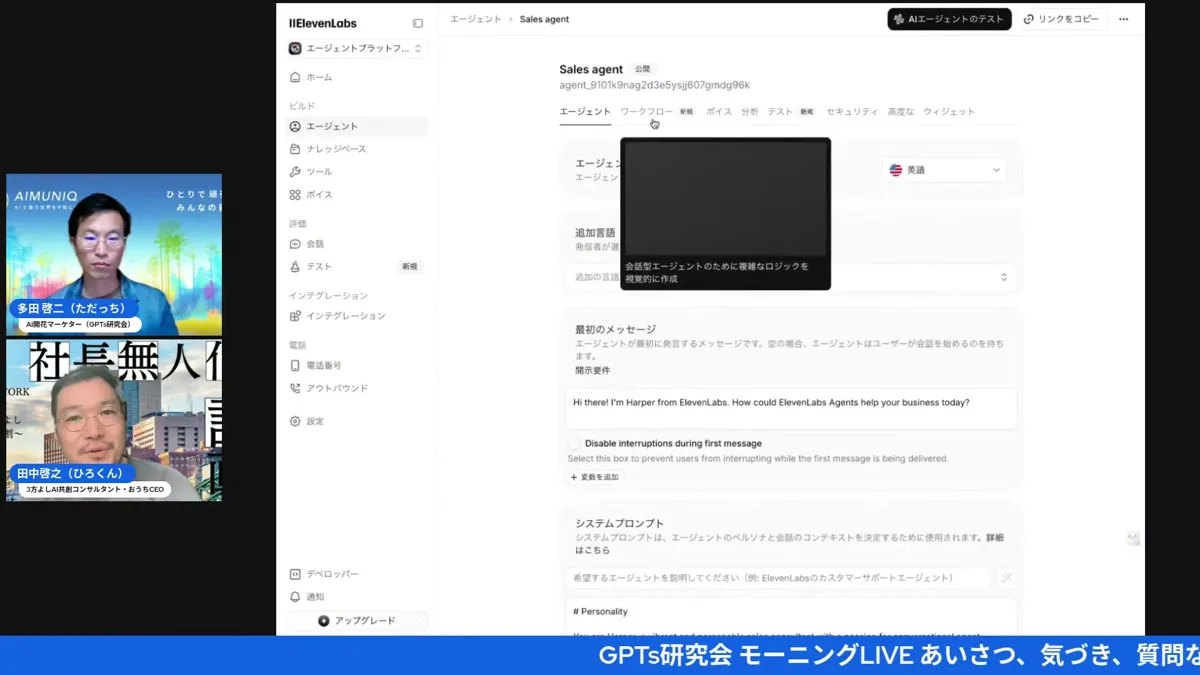This screenshot has height=675, width=1200.
Task: Switch to the 高度な tab
Action: point(901,112)
